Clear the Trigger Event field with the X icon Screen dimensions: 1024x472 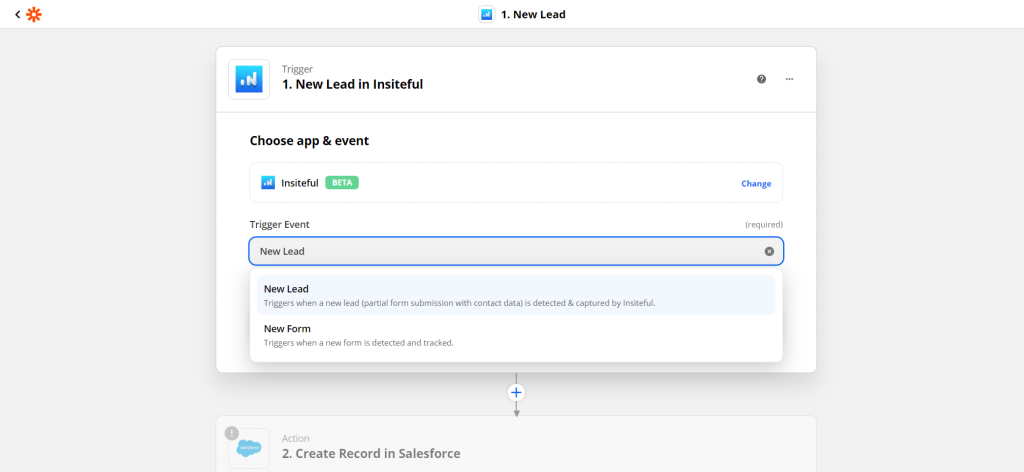pyautogui.click(x=769, y=251)
